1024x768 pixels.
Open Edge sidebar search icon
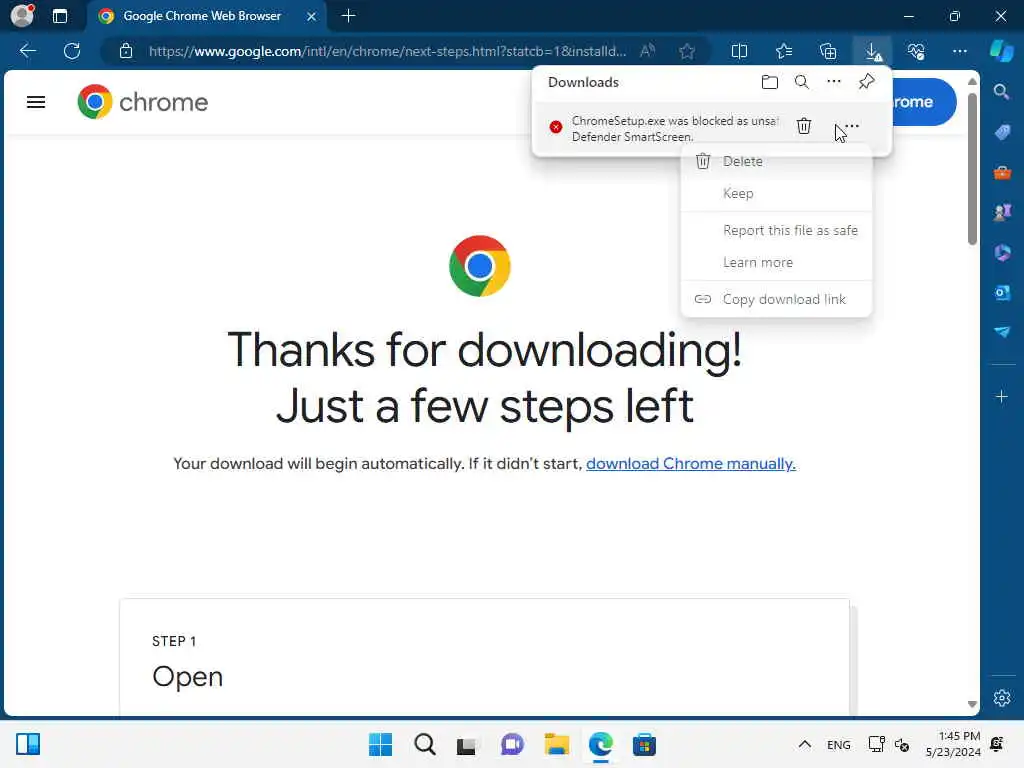tap(1002, 92)
